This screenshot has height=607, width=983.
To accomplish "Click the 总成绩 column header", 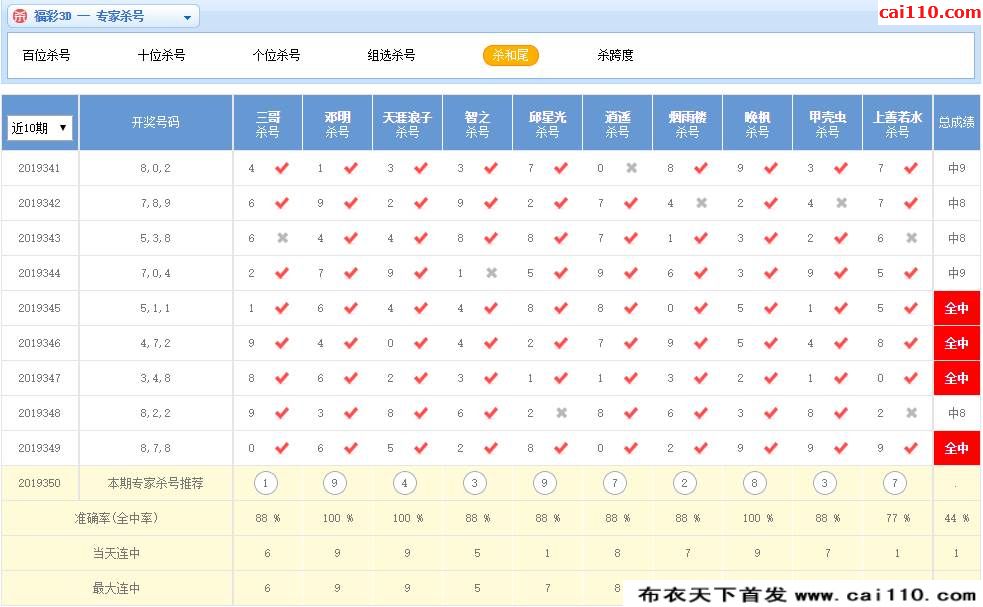I will click(x=957, y=123).
